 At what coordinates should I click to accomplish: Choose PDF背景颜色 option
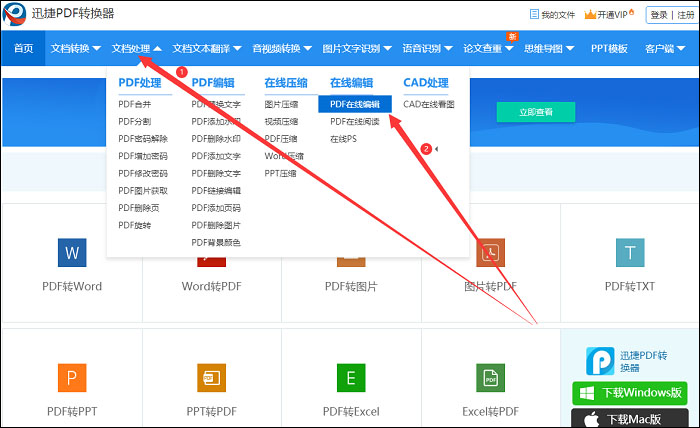pos(216,243)
